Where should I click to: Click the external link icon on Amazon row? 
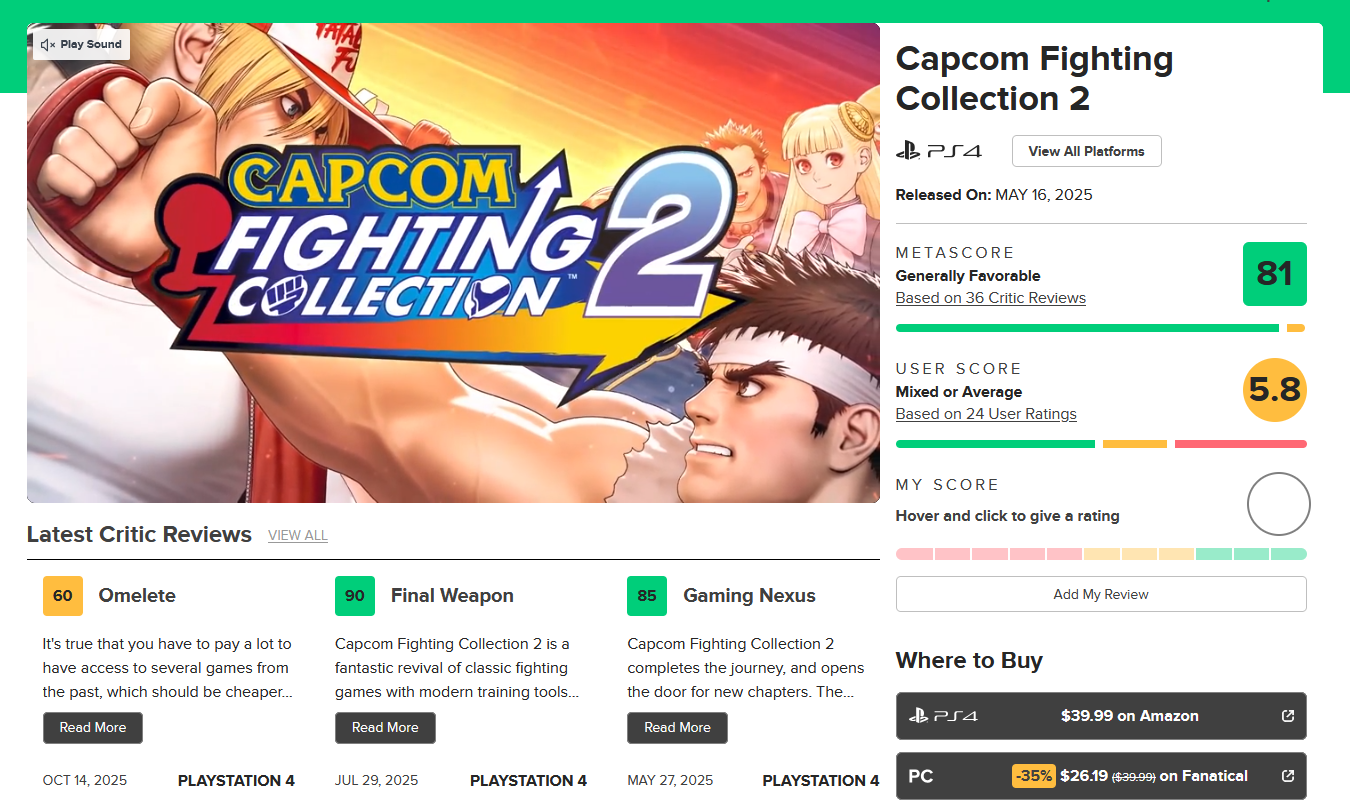[x=1288, y=716]
